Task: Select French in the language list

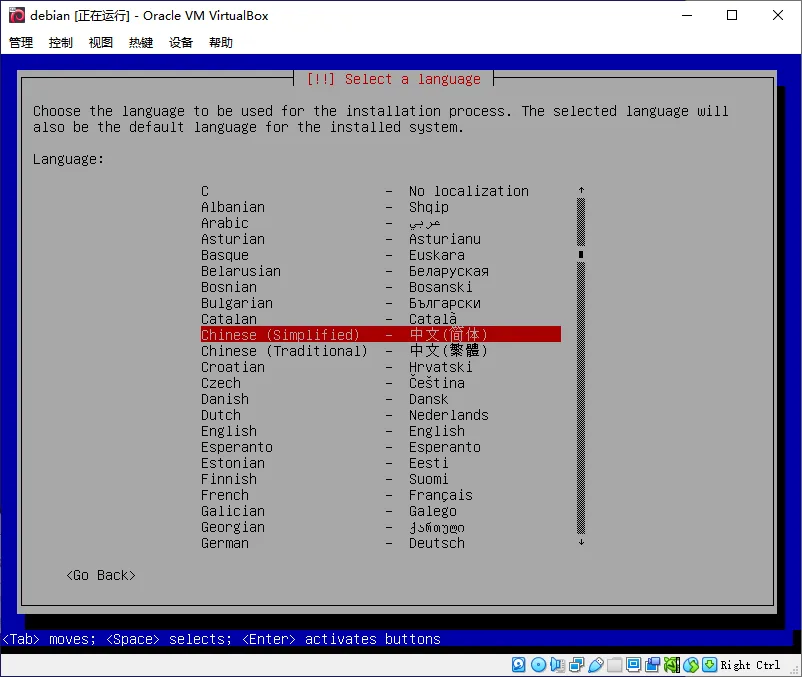Action: click(381, 495)
